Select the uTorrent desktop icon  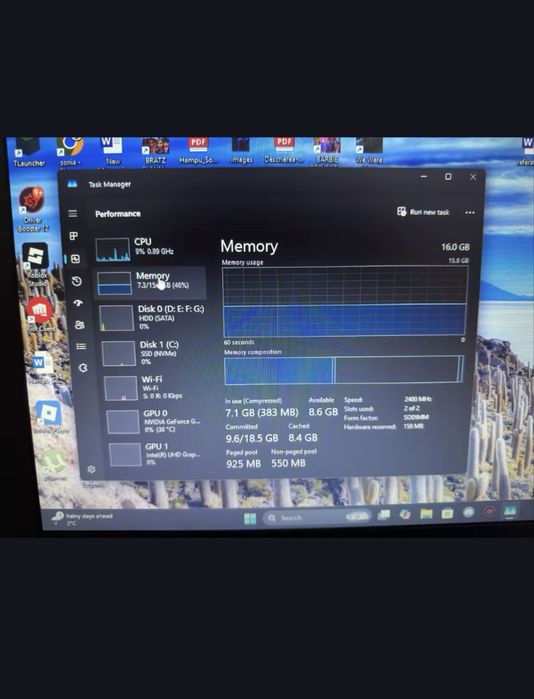[x=56, y=465]
